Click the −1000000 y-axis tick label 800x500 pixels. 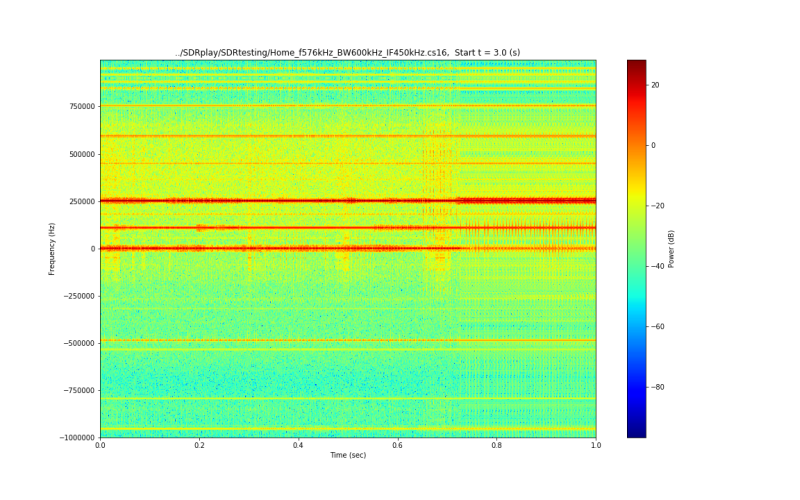coord(78,438)
